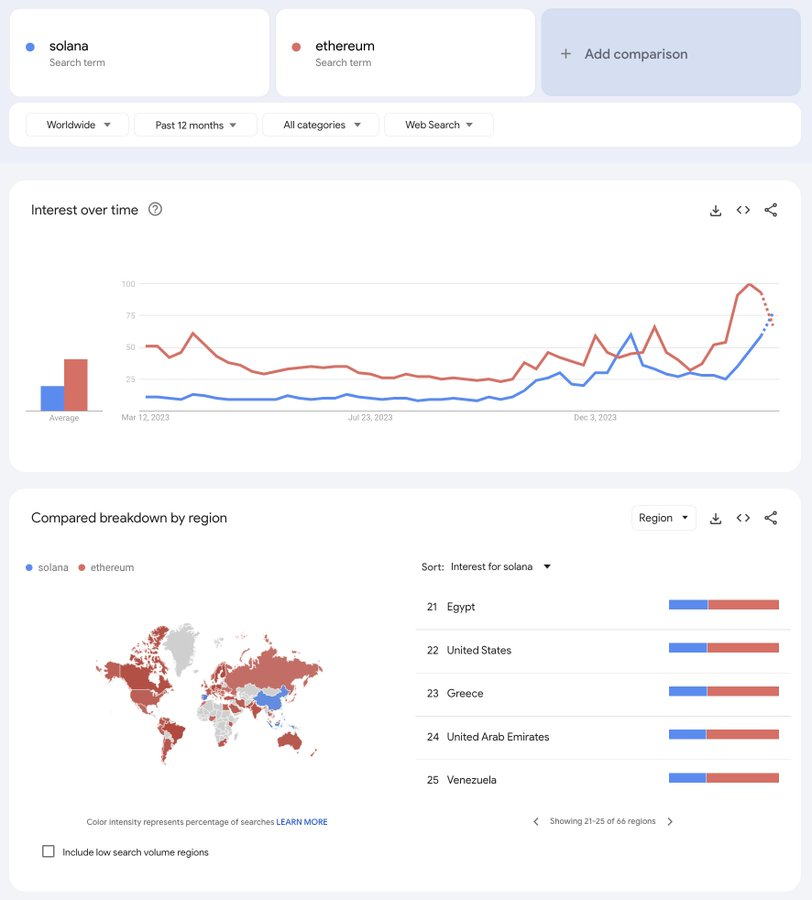
Task: Click the world map visualization
Action: click(209, 693)
